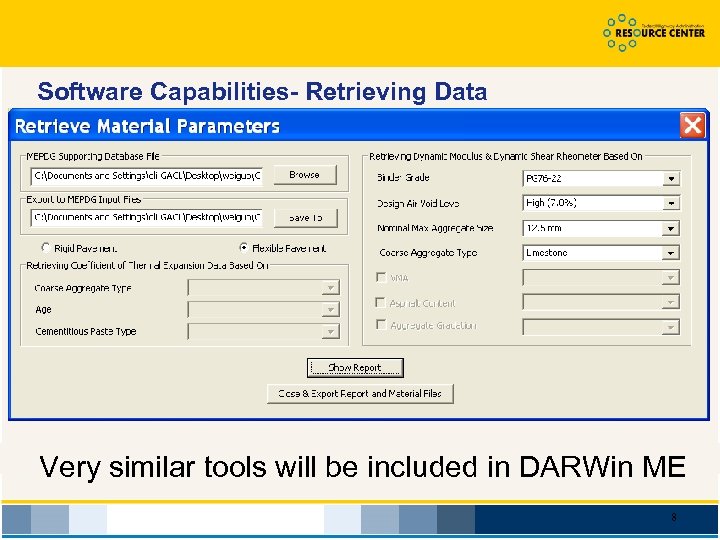Viewport: 720px width, 540px height.
Task: Click the Resource Center logo
Action: pyautogui.click(x=653, y=33)
